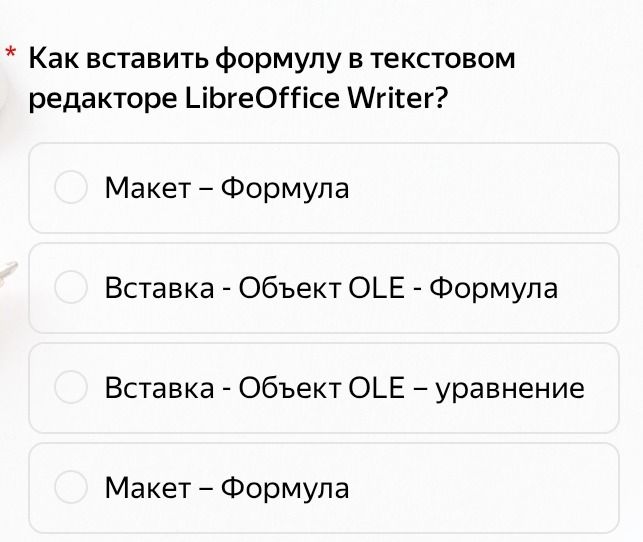Select the answer card ending with "уравнение"
This screenshot has width=643, height=542.
324,388
